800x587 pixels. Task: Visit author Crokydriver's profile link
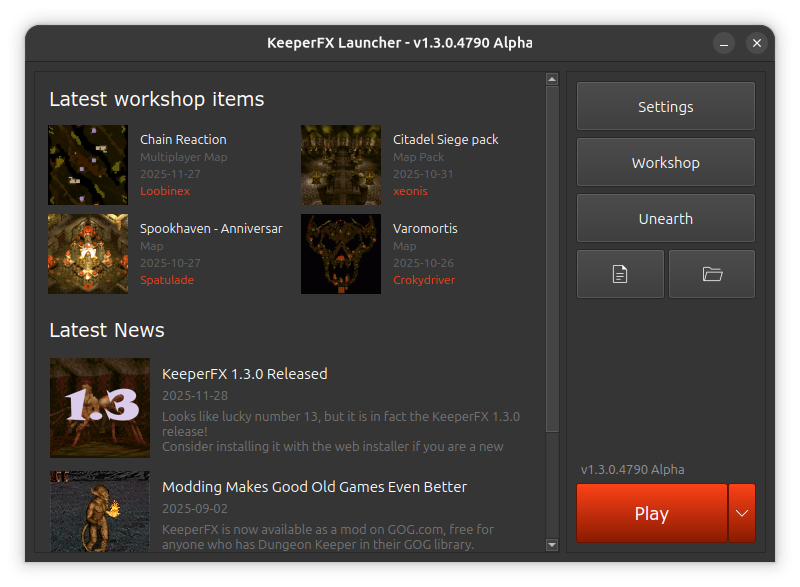424,280
